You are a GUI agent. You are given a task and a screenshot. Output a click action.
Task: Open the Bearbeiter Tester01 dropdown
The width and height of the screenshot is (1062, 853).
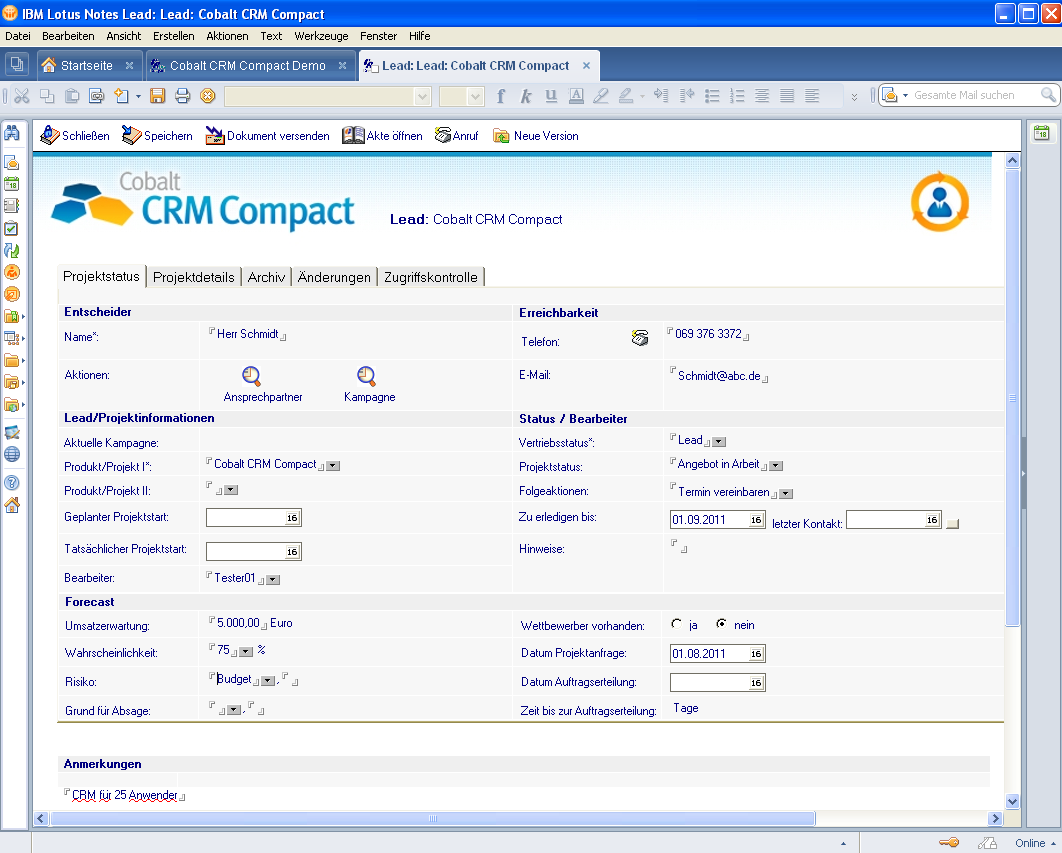(x=273, y=579)
